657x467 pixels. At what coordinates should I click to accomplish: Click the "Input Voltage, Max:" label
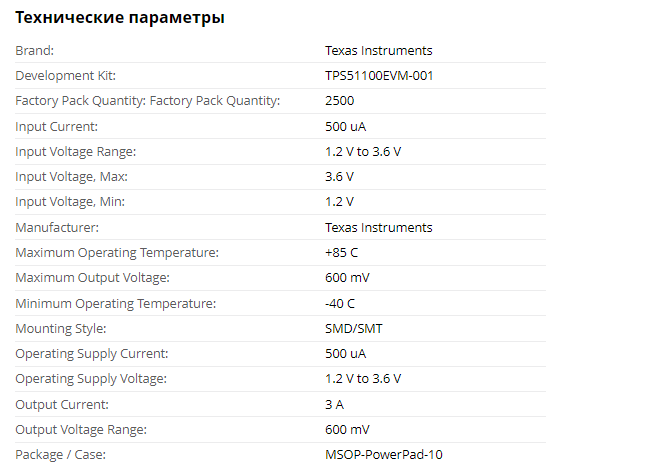tap(72, 177)
